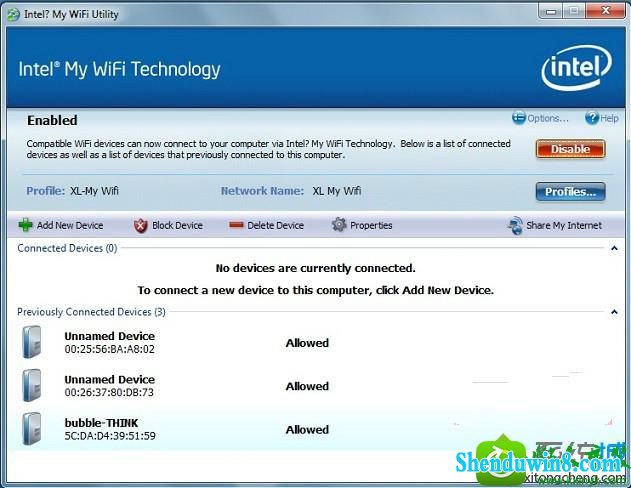Select device icon for 00:26:37:80:DB:73
Screen dimensions: 631x488
click(x=32, y=385)
